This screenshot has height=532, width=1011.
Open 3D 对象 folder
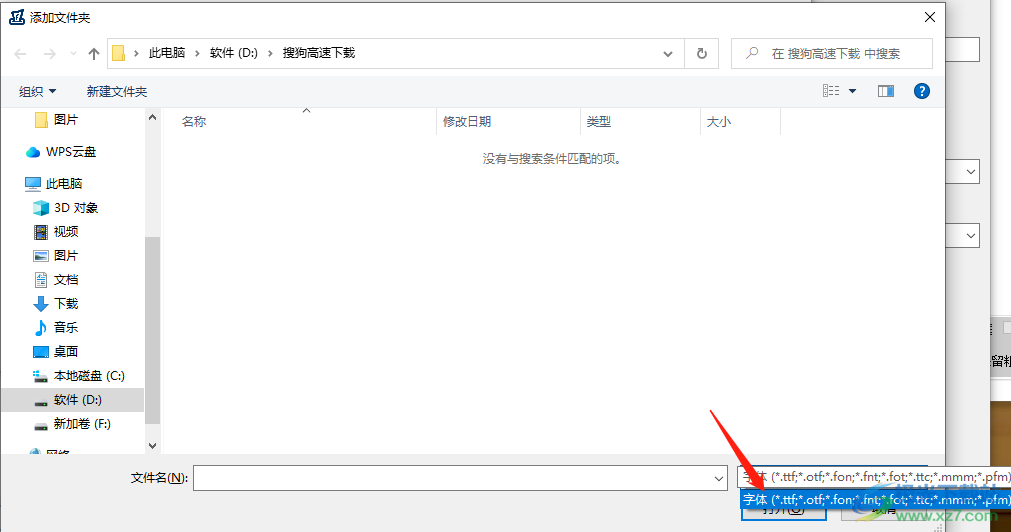click(x=75, y=208)
